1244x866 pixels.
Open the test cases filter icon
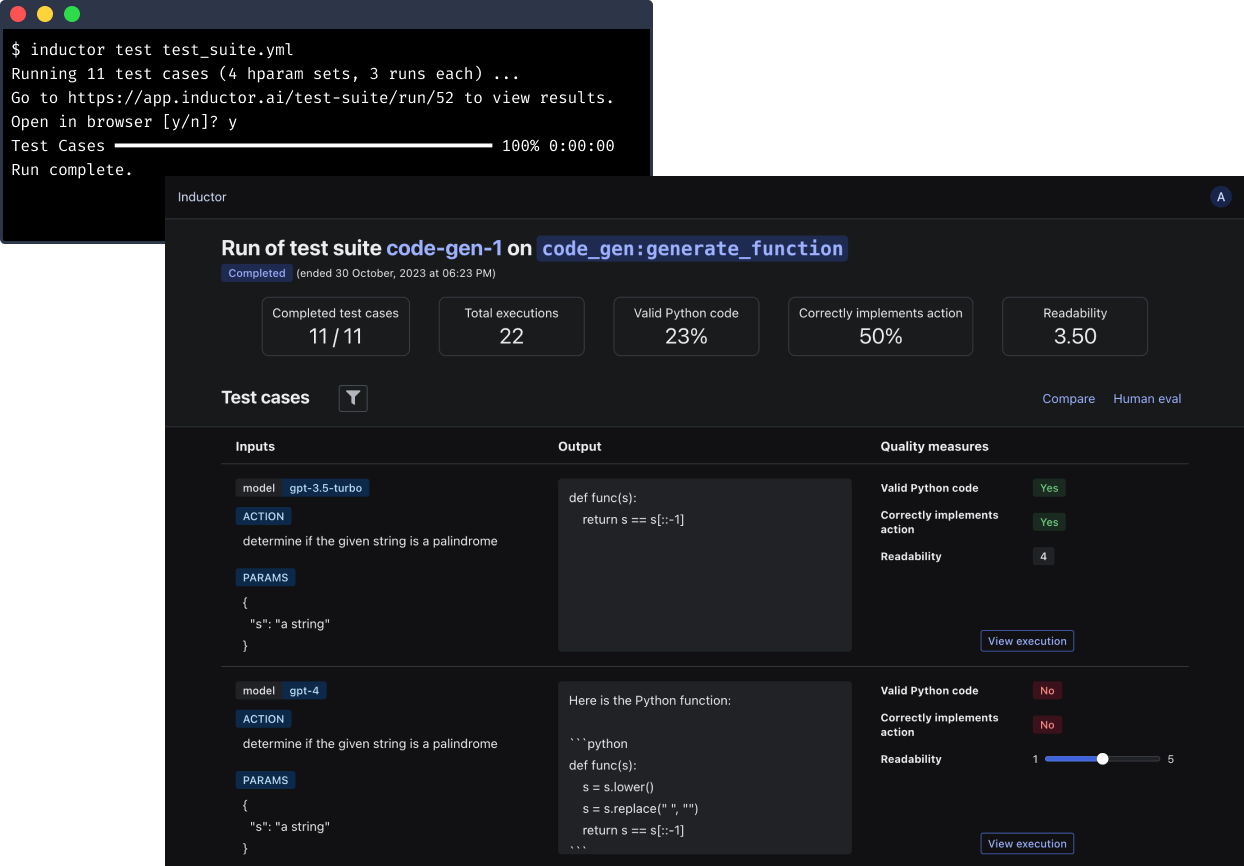tap(353, 398)
